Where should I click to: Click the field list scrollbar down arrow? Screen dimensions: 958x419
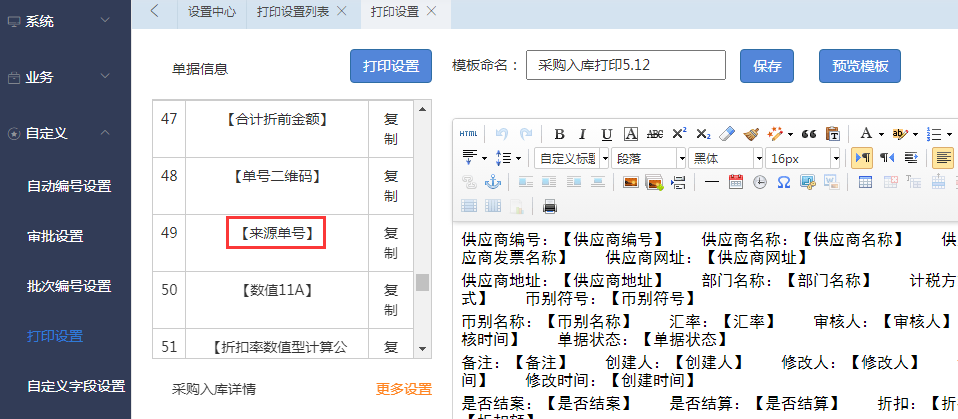pos(422,349)
